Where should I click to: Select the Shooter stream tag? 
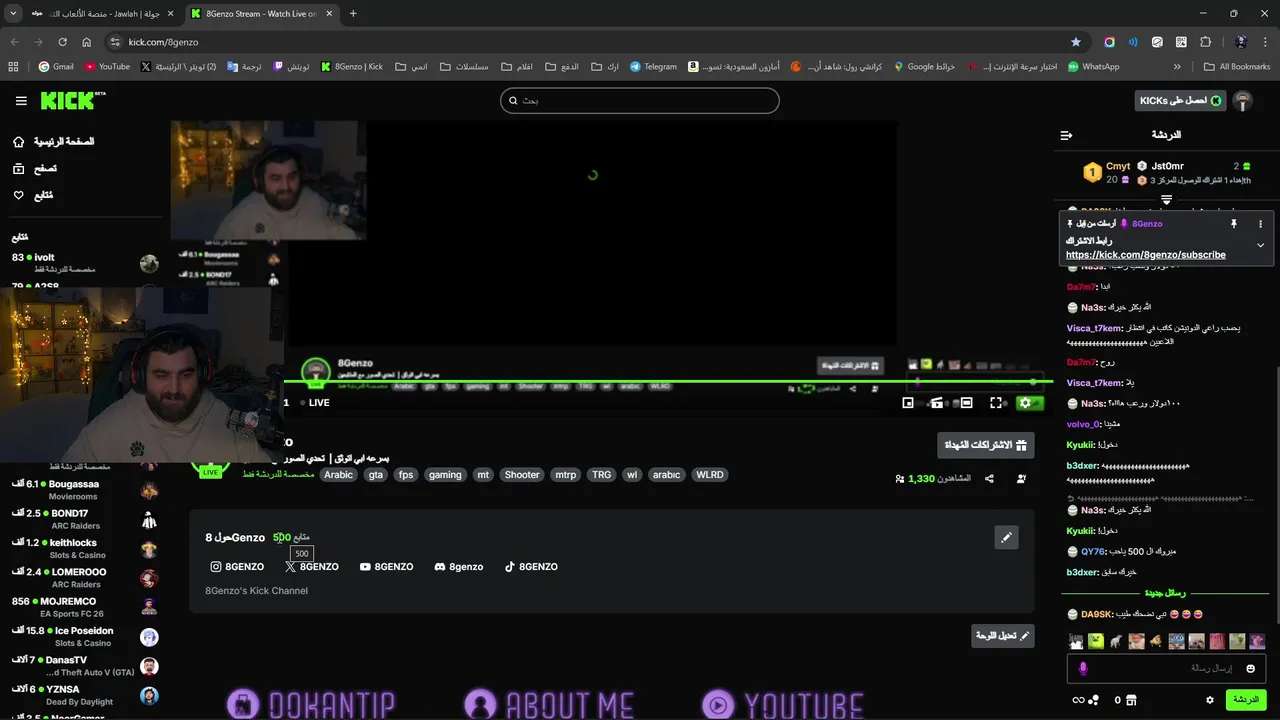coord(522,475)
